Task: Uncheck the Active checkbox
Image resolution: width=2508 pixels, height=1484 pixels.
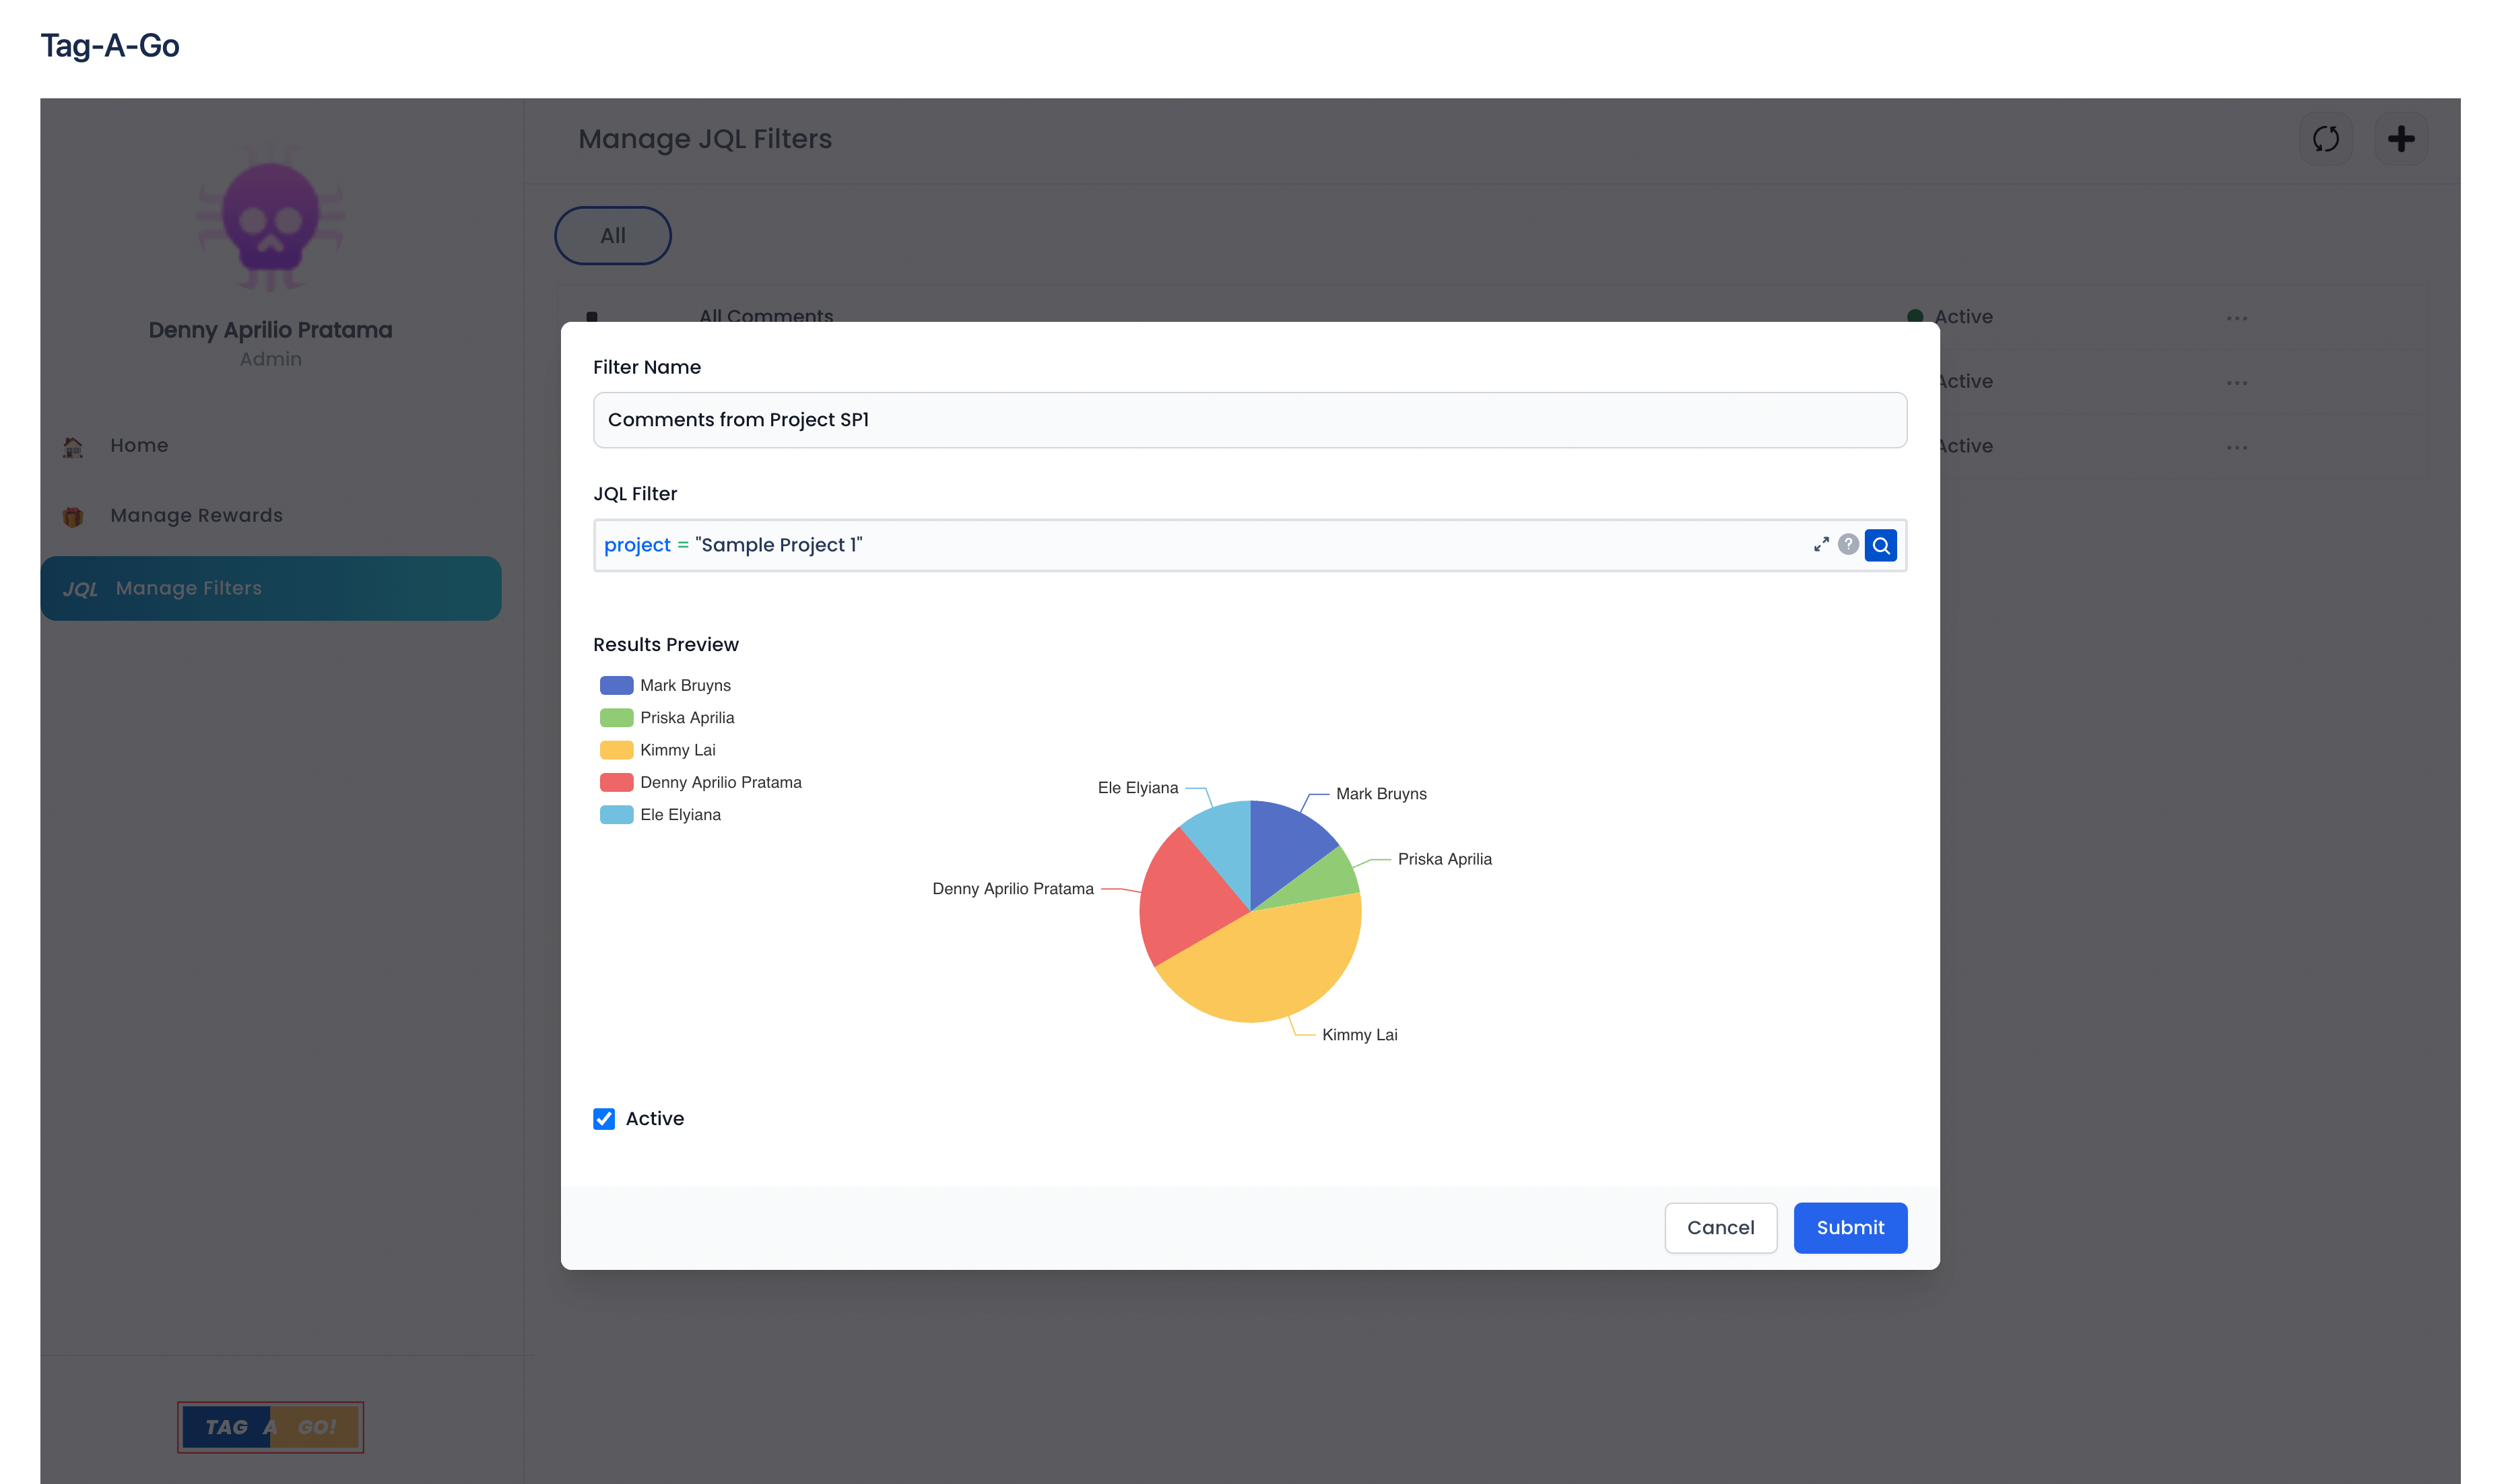Action: [x=604, y=1118]
